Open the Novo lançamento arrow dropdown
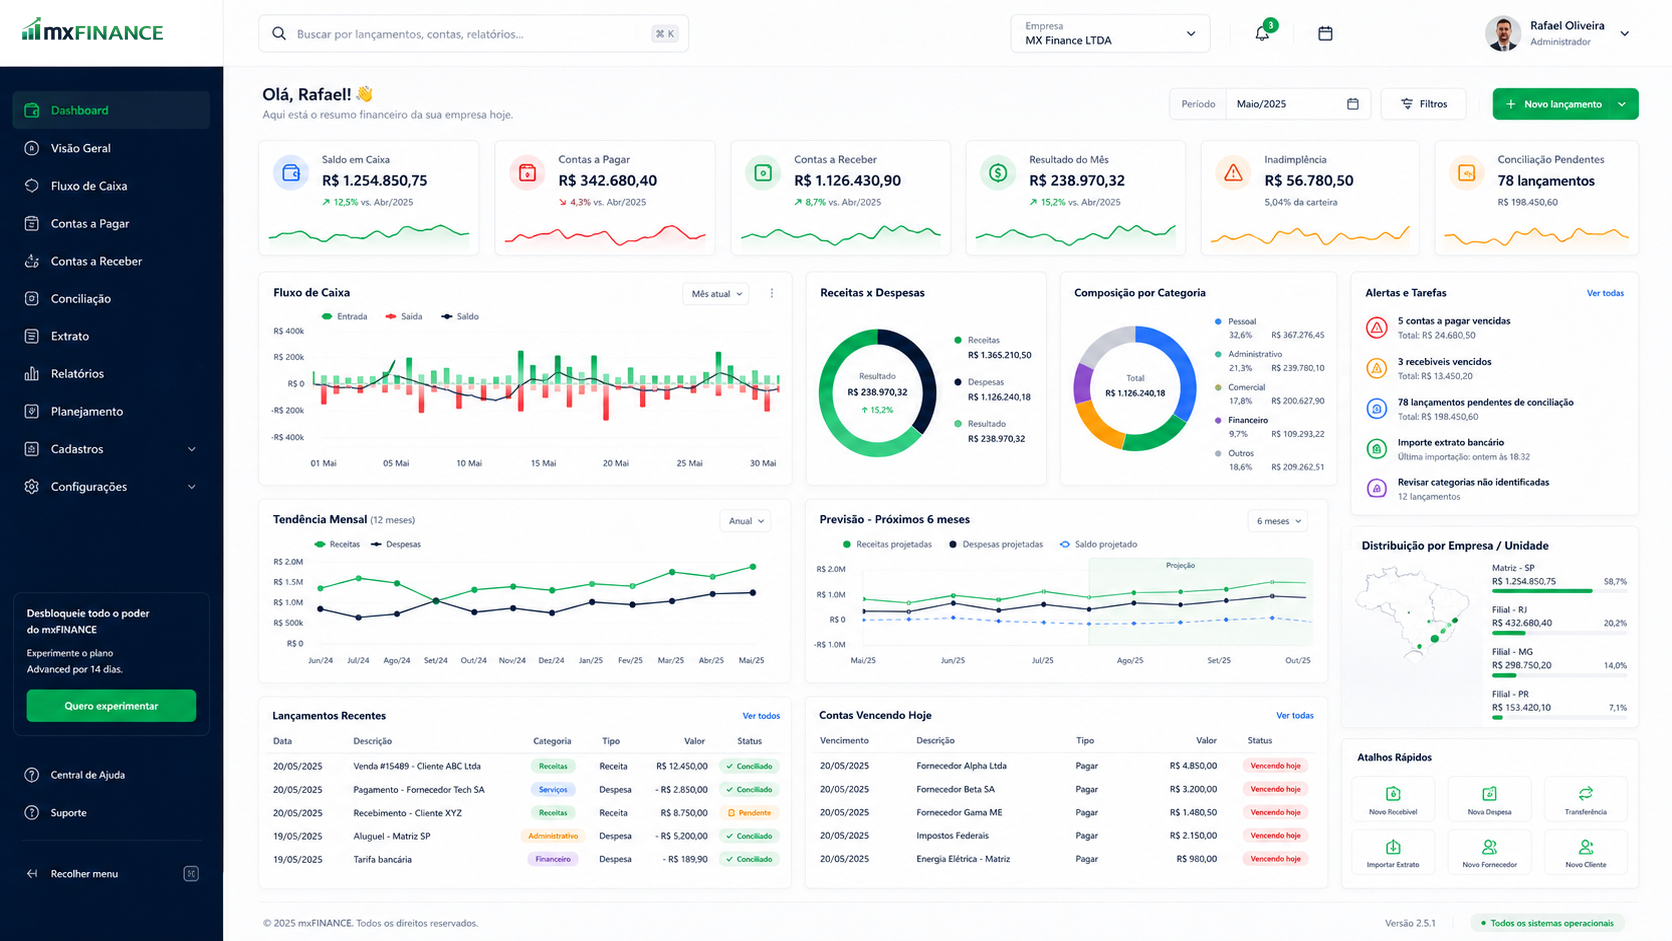Screen dimensions: 1672x941 tap(1622, 104)
